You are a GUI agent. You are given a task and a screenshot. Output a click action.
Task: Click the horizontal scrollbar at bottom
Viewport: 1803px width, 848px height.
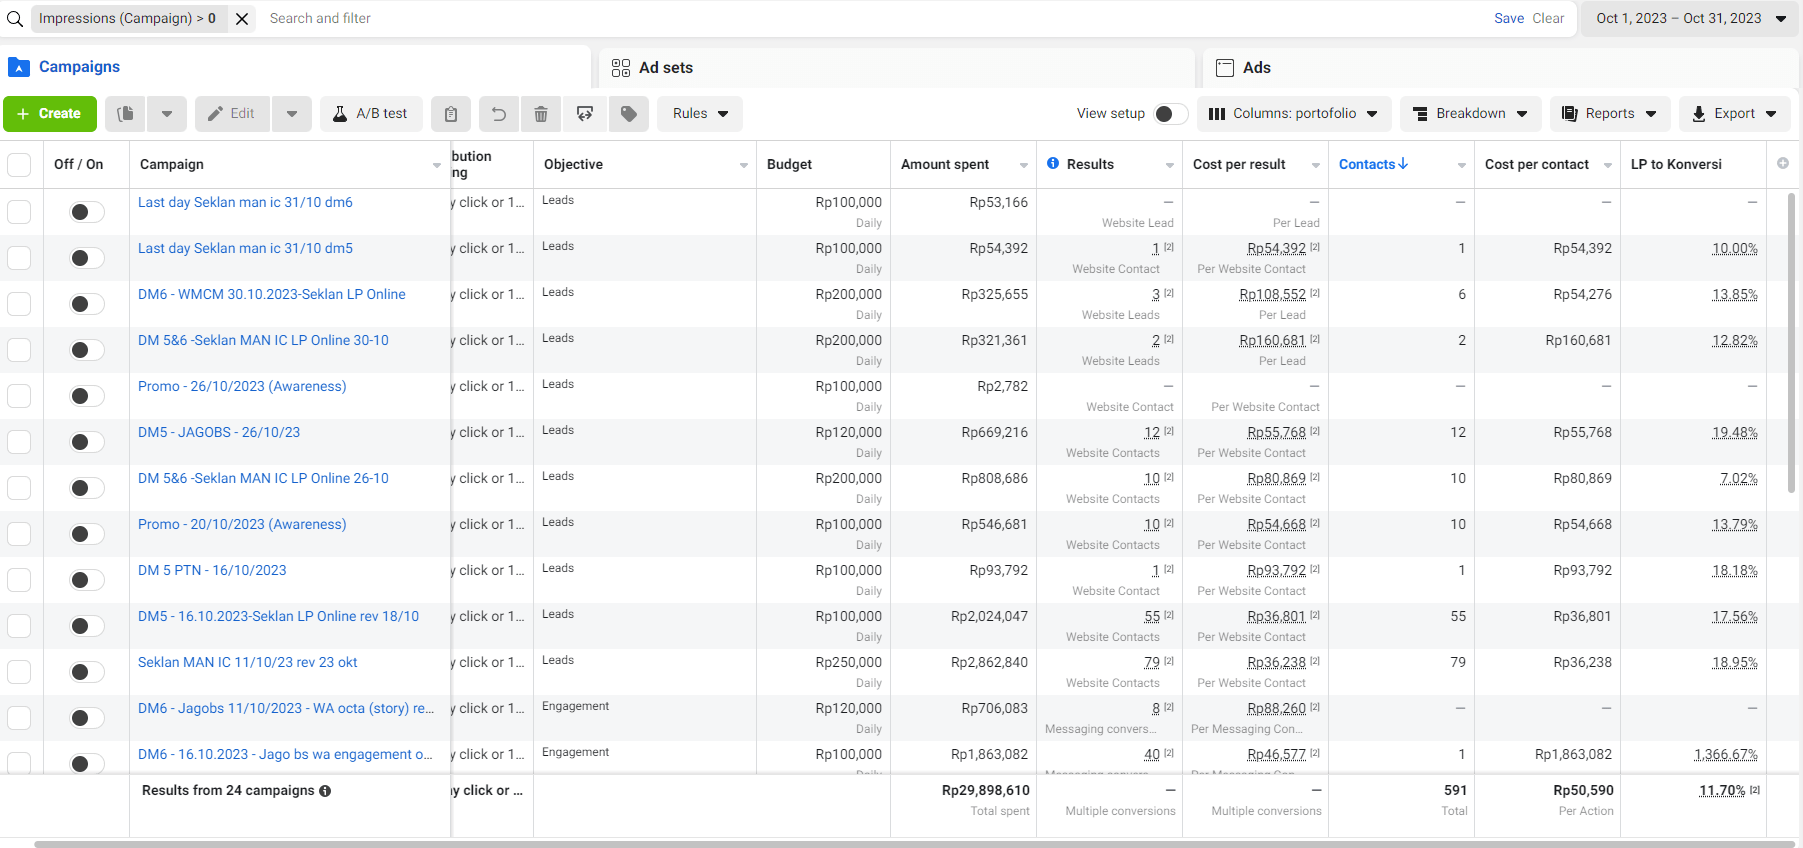(900, 844)
